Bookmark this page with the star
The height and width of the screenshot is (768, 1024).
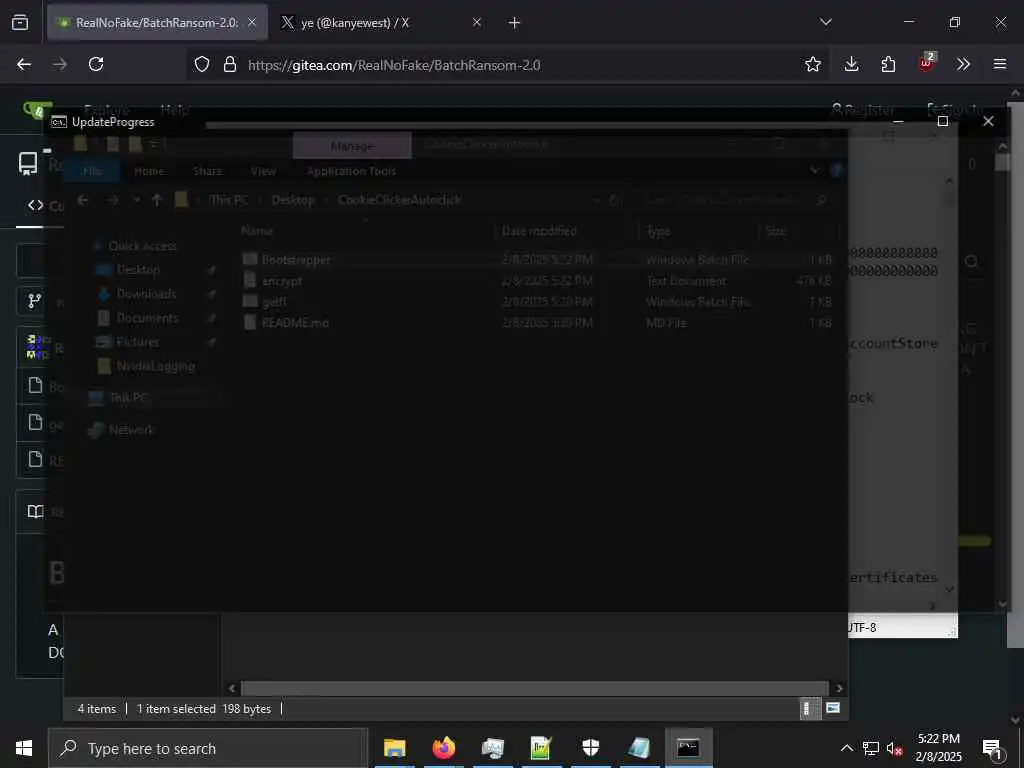(812, 64)
